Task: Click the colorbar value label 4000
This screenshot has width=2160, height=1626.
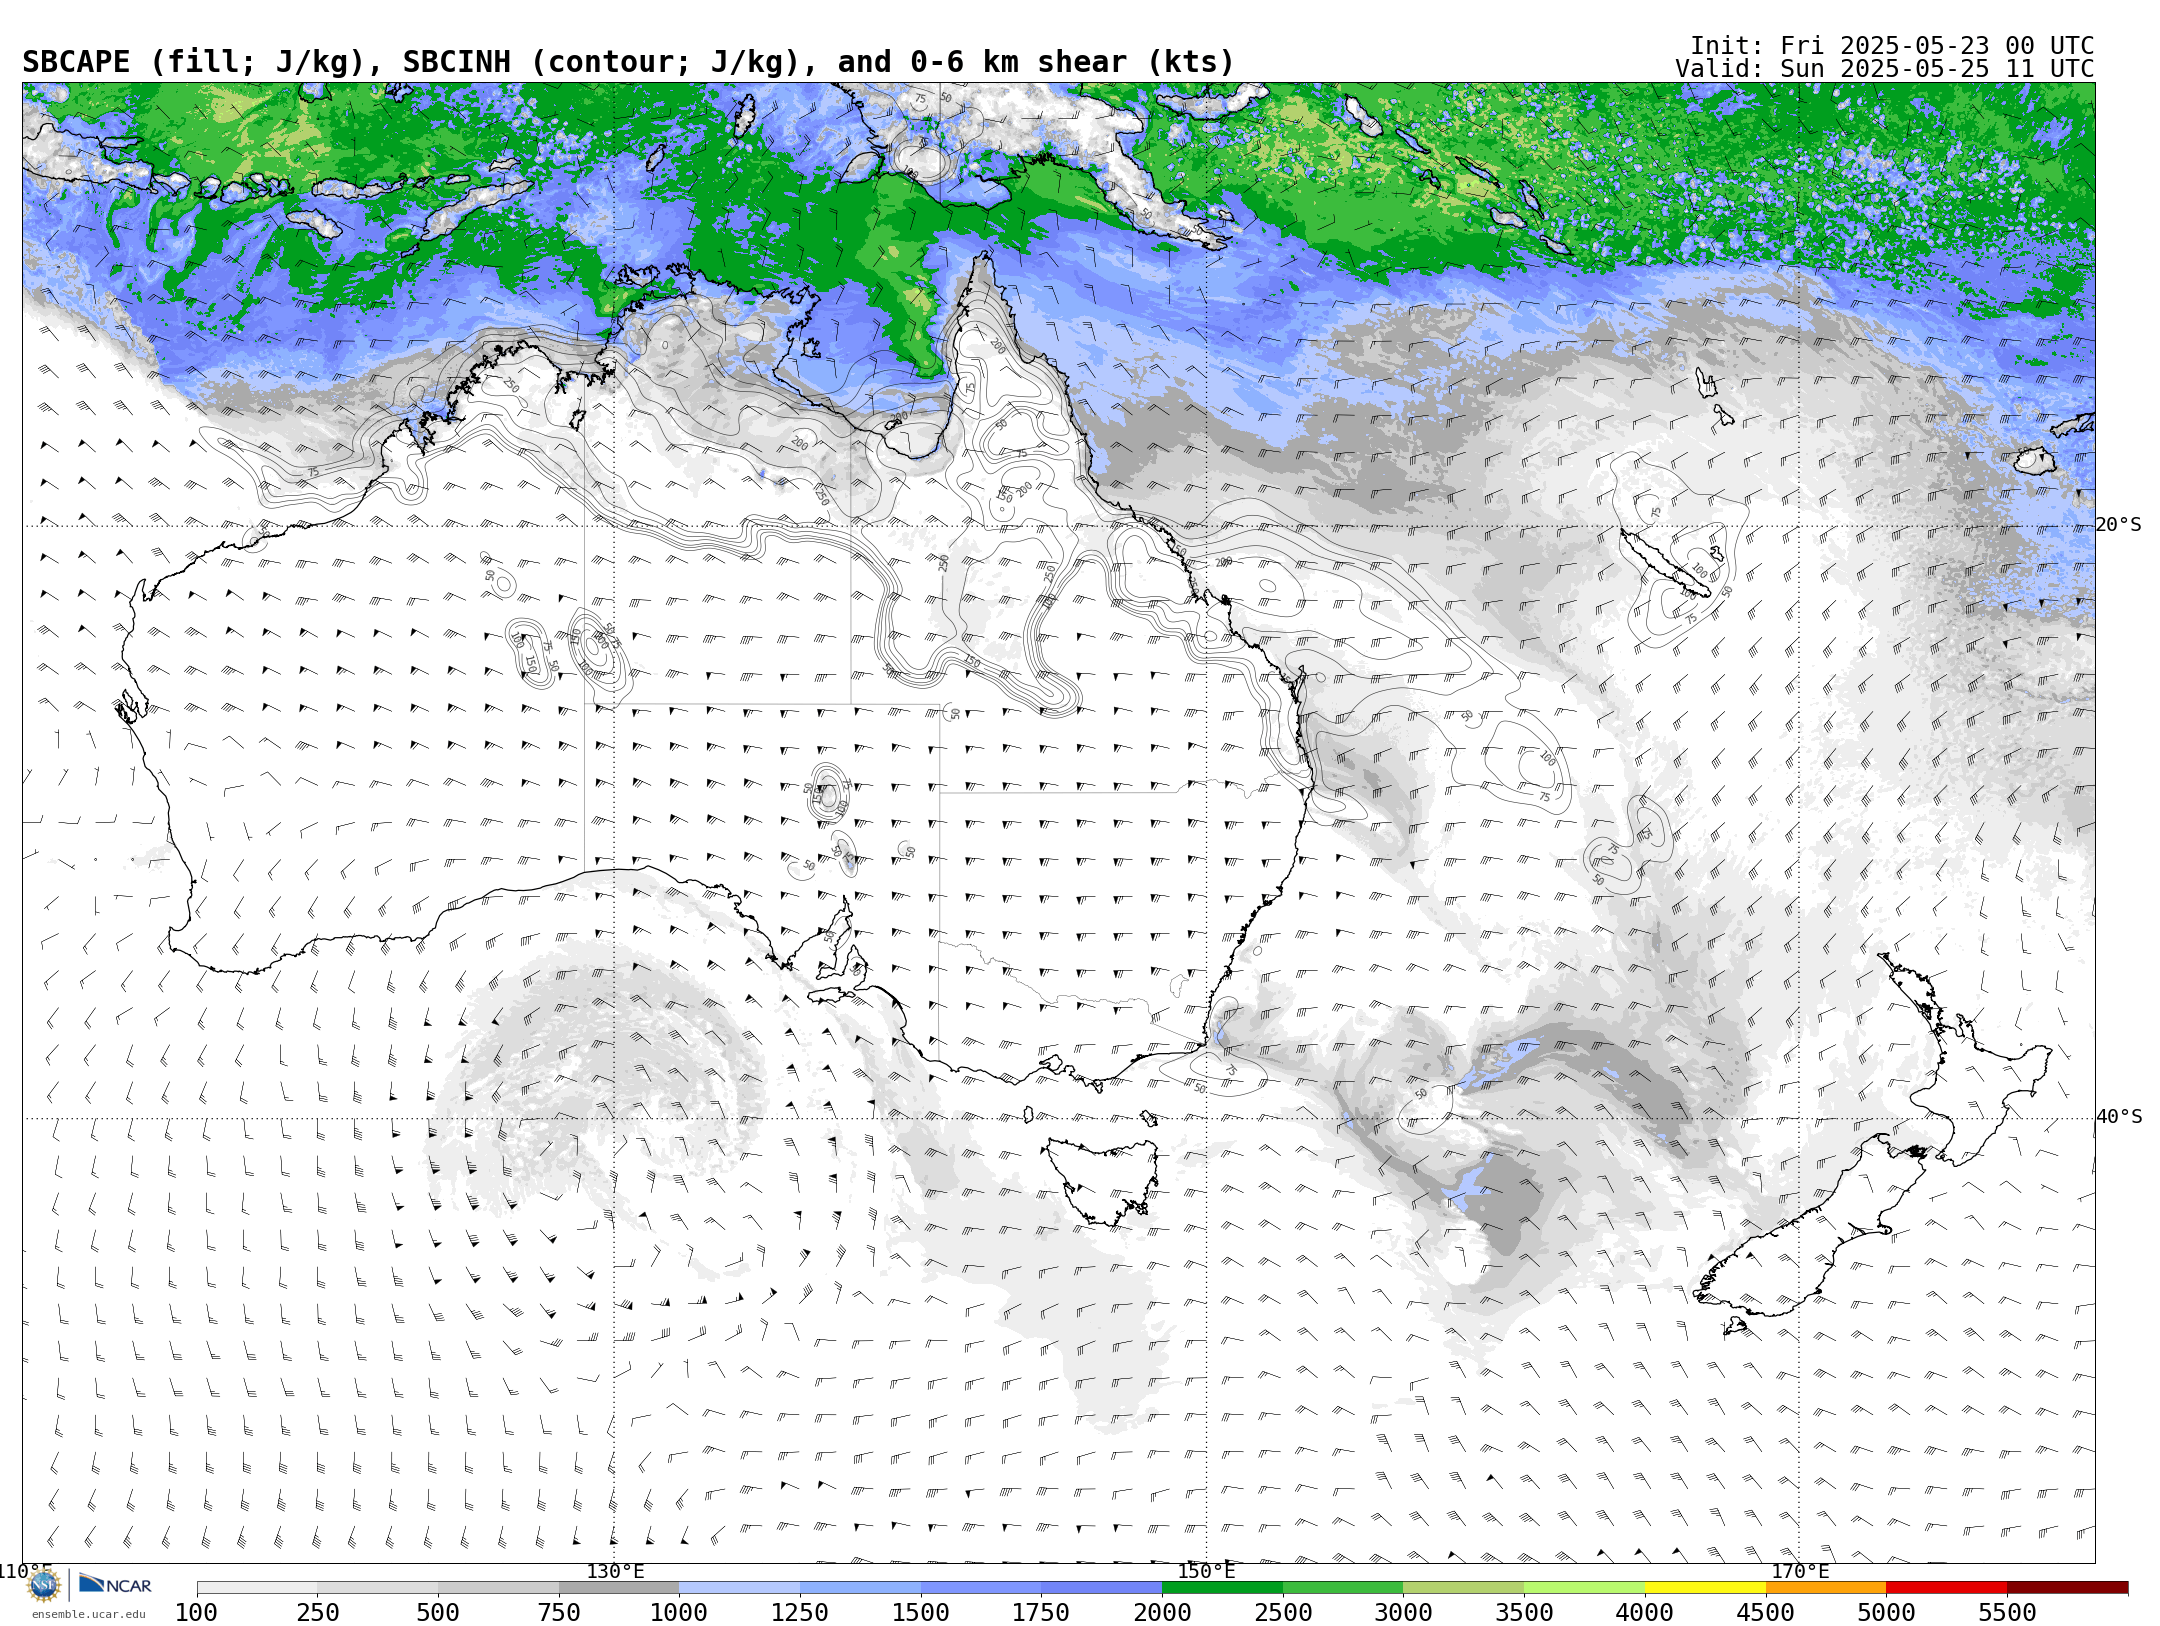Action: [1645, 1613]
